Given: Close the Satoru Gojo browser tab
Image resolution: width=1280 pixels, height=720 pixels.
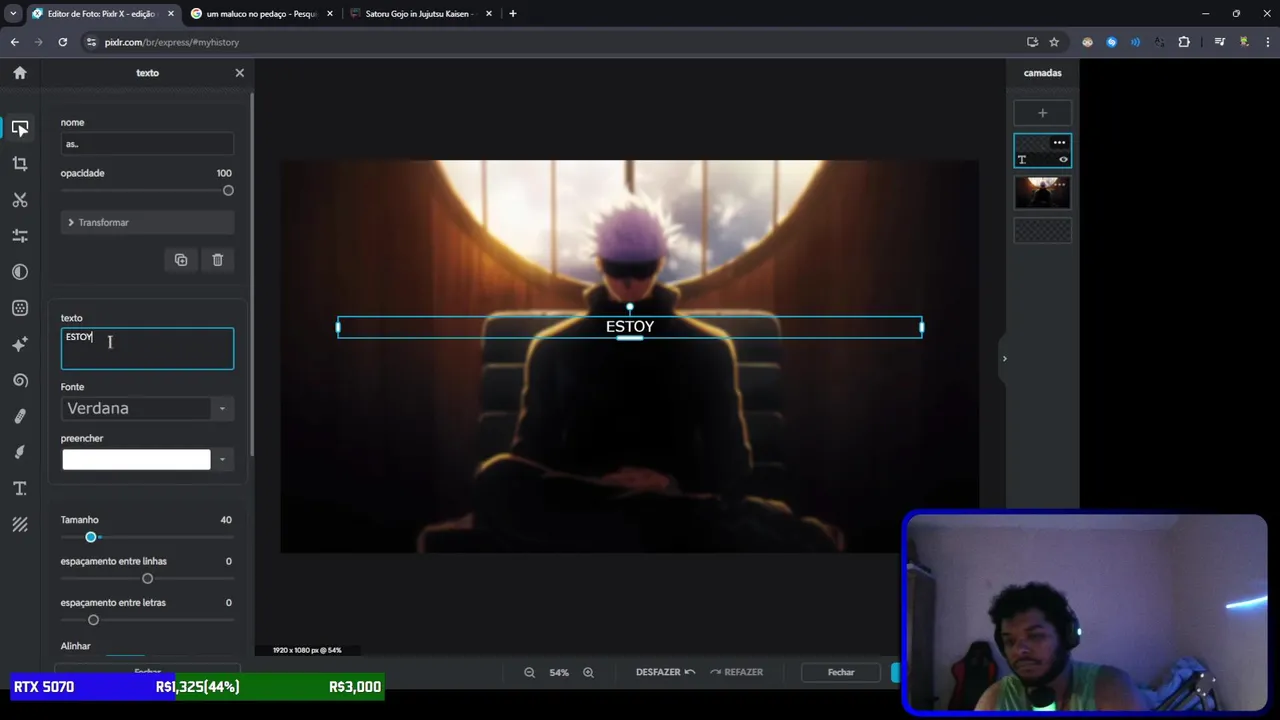Looking at the screenshot, I should 489,14.
